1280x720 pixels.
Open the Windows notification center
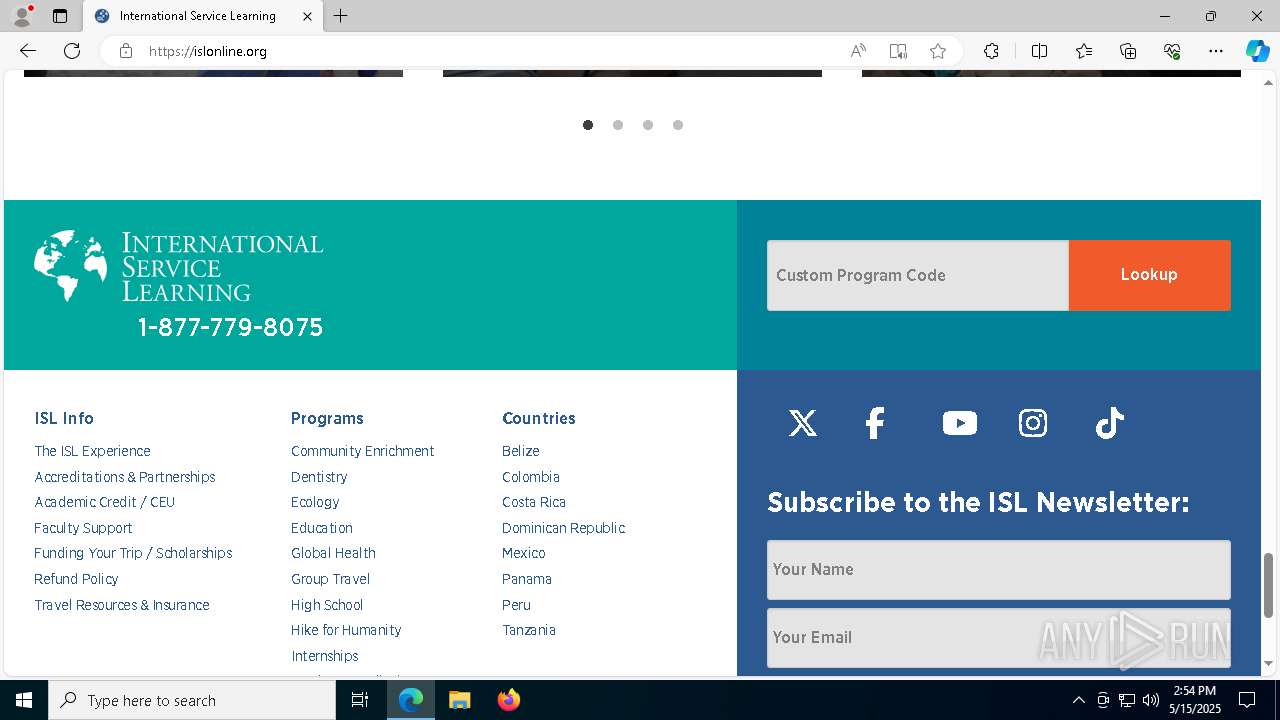pyautogui.click(x=1247, y=700)
